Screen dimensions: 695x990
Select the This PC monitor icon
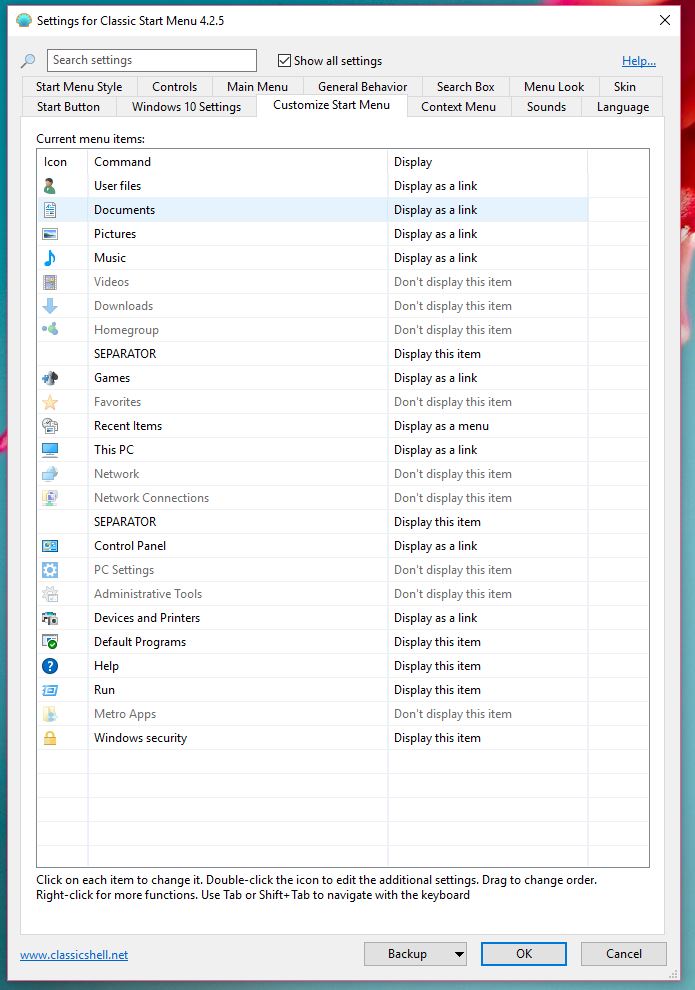[x=50, y=450]
